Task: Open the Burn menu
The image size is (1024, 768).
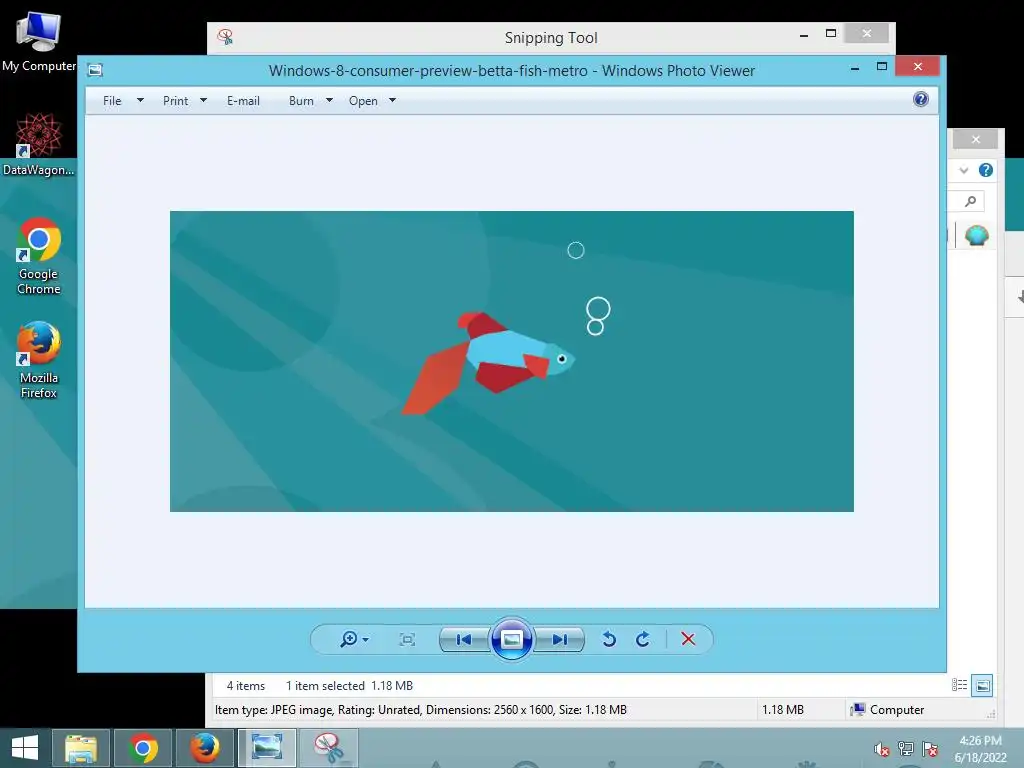Action: [301, 101]
